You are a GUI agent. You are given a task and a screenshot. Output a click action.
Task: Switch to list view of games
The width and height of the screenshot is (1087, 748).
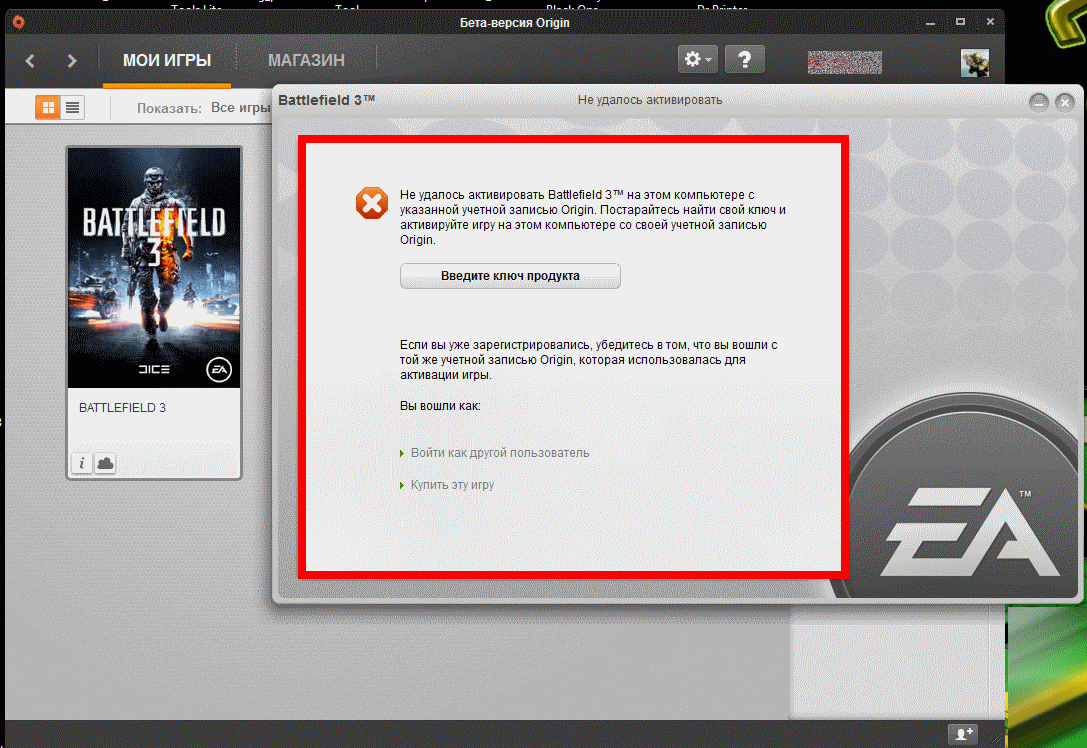(73, 107)
